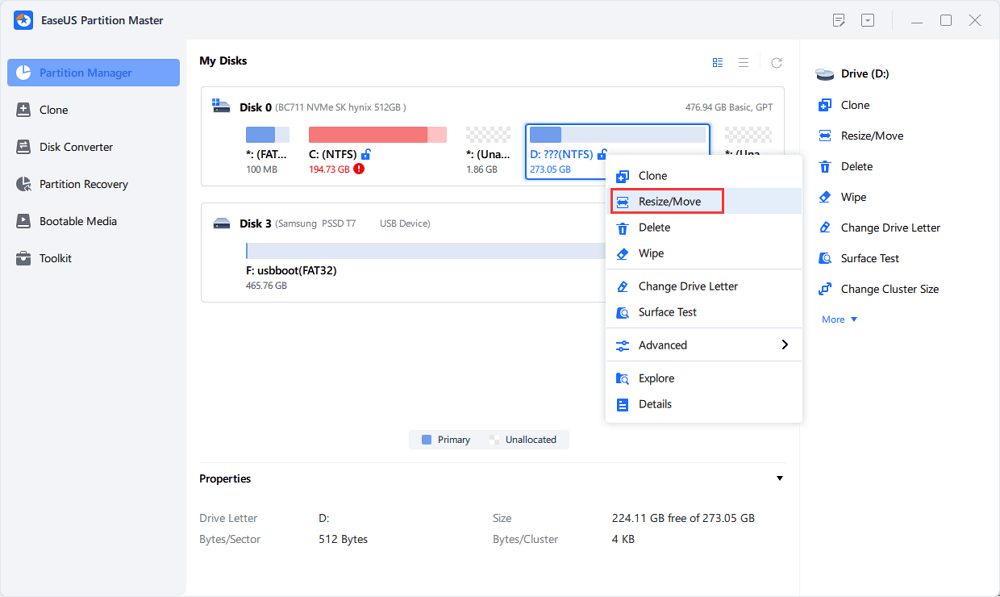
Task: Click Surface Test icon in right panel
Action: 825,258
